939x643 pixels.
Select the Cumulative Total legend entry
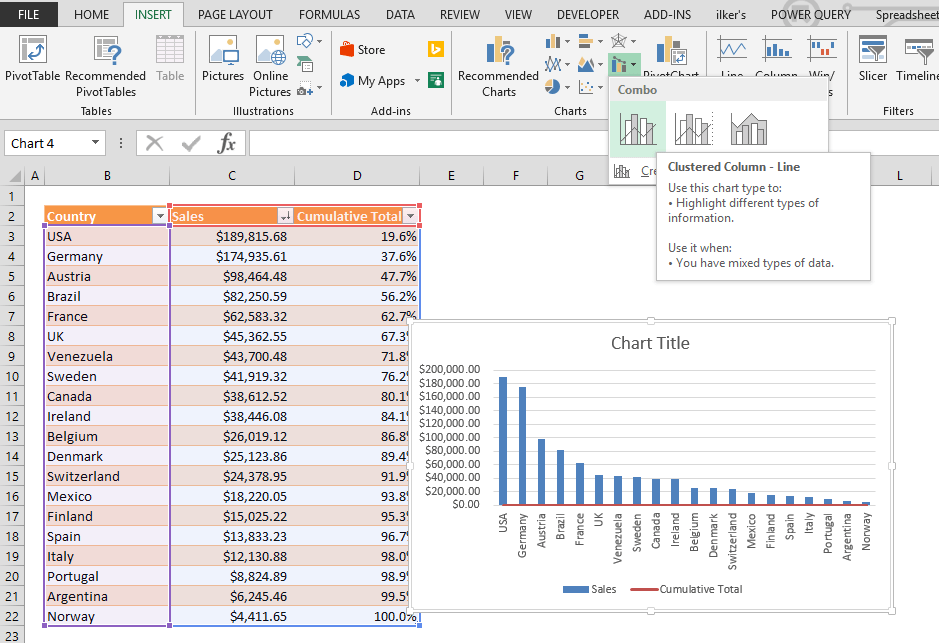coord(686,589)
